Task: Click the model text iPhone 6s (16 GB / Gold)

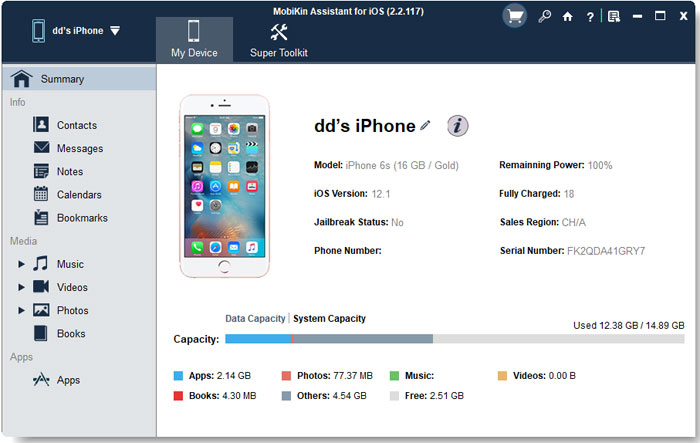Action: tap(402, 165)
